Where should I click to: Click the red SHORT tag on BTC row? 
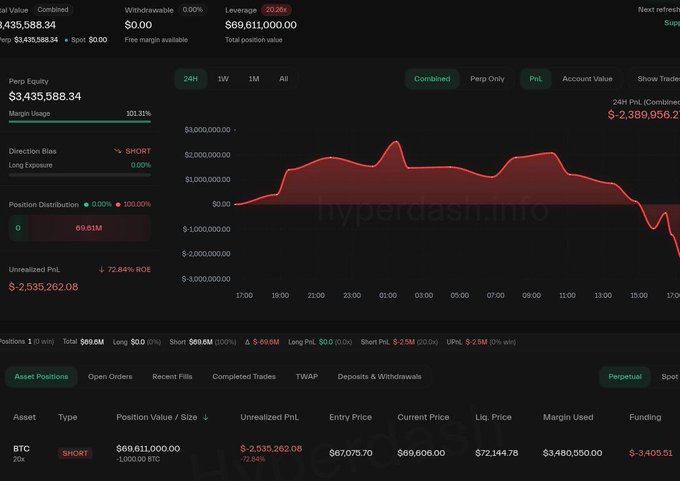point(75,453)
